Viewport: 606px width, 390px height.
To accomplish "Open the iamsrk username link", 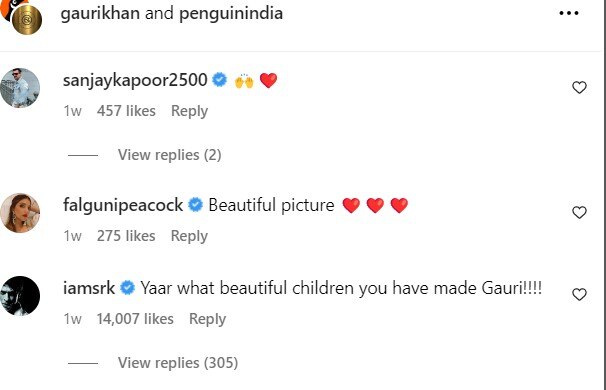I will tap(89, 288).
